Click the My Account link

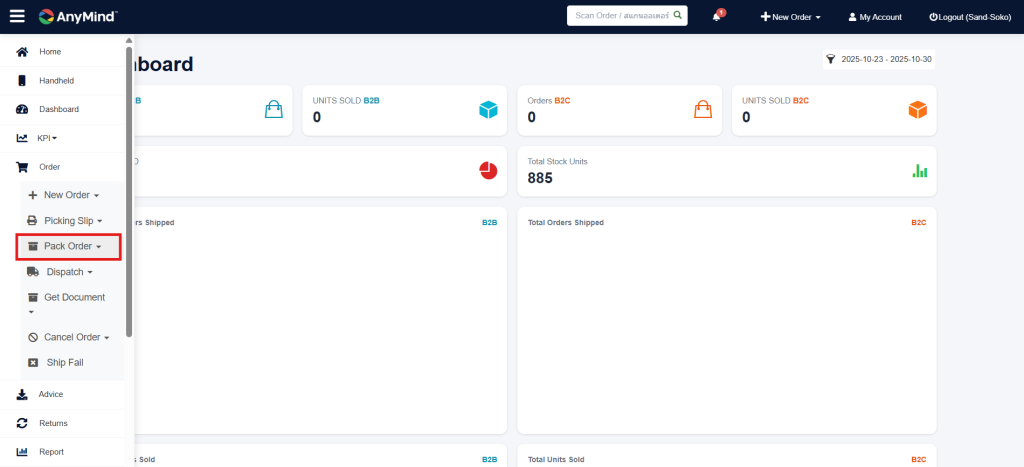(x=875, y=17)
